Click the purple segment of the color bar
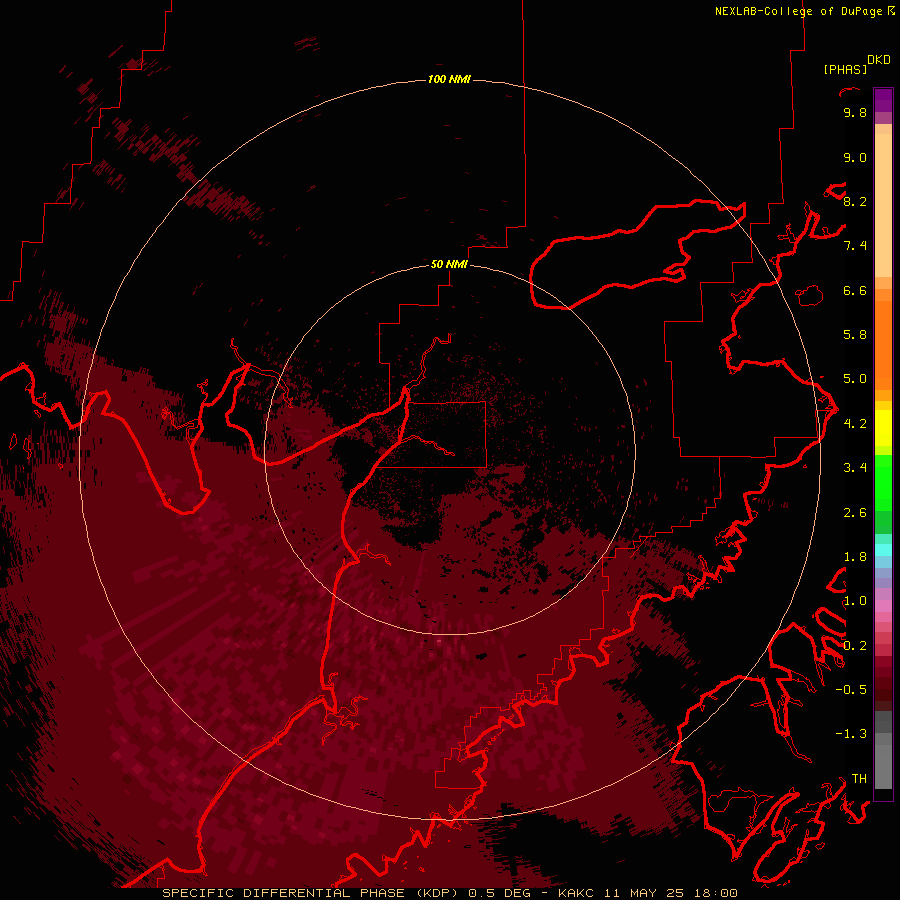The width and height of the screenshot is (900, 900). point(883,101)
